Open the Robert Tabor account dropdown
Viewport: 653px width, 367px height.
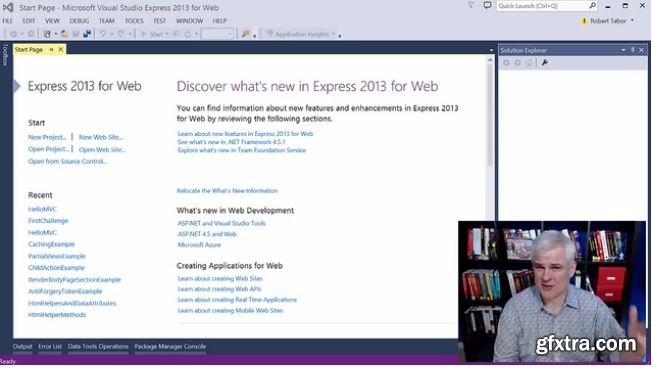point(632,21)
